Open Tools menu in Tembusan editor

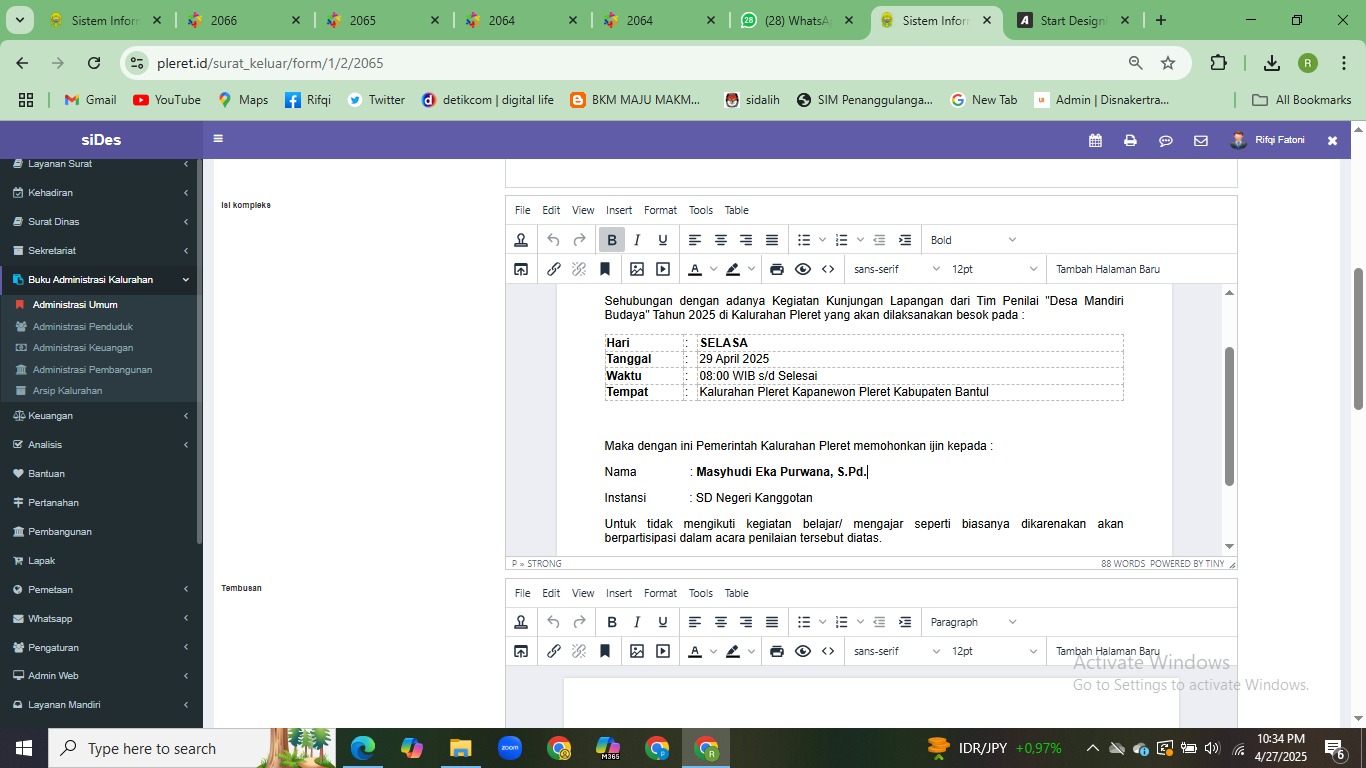coord(701,593)
